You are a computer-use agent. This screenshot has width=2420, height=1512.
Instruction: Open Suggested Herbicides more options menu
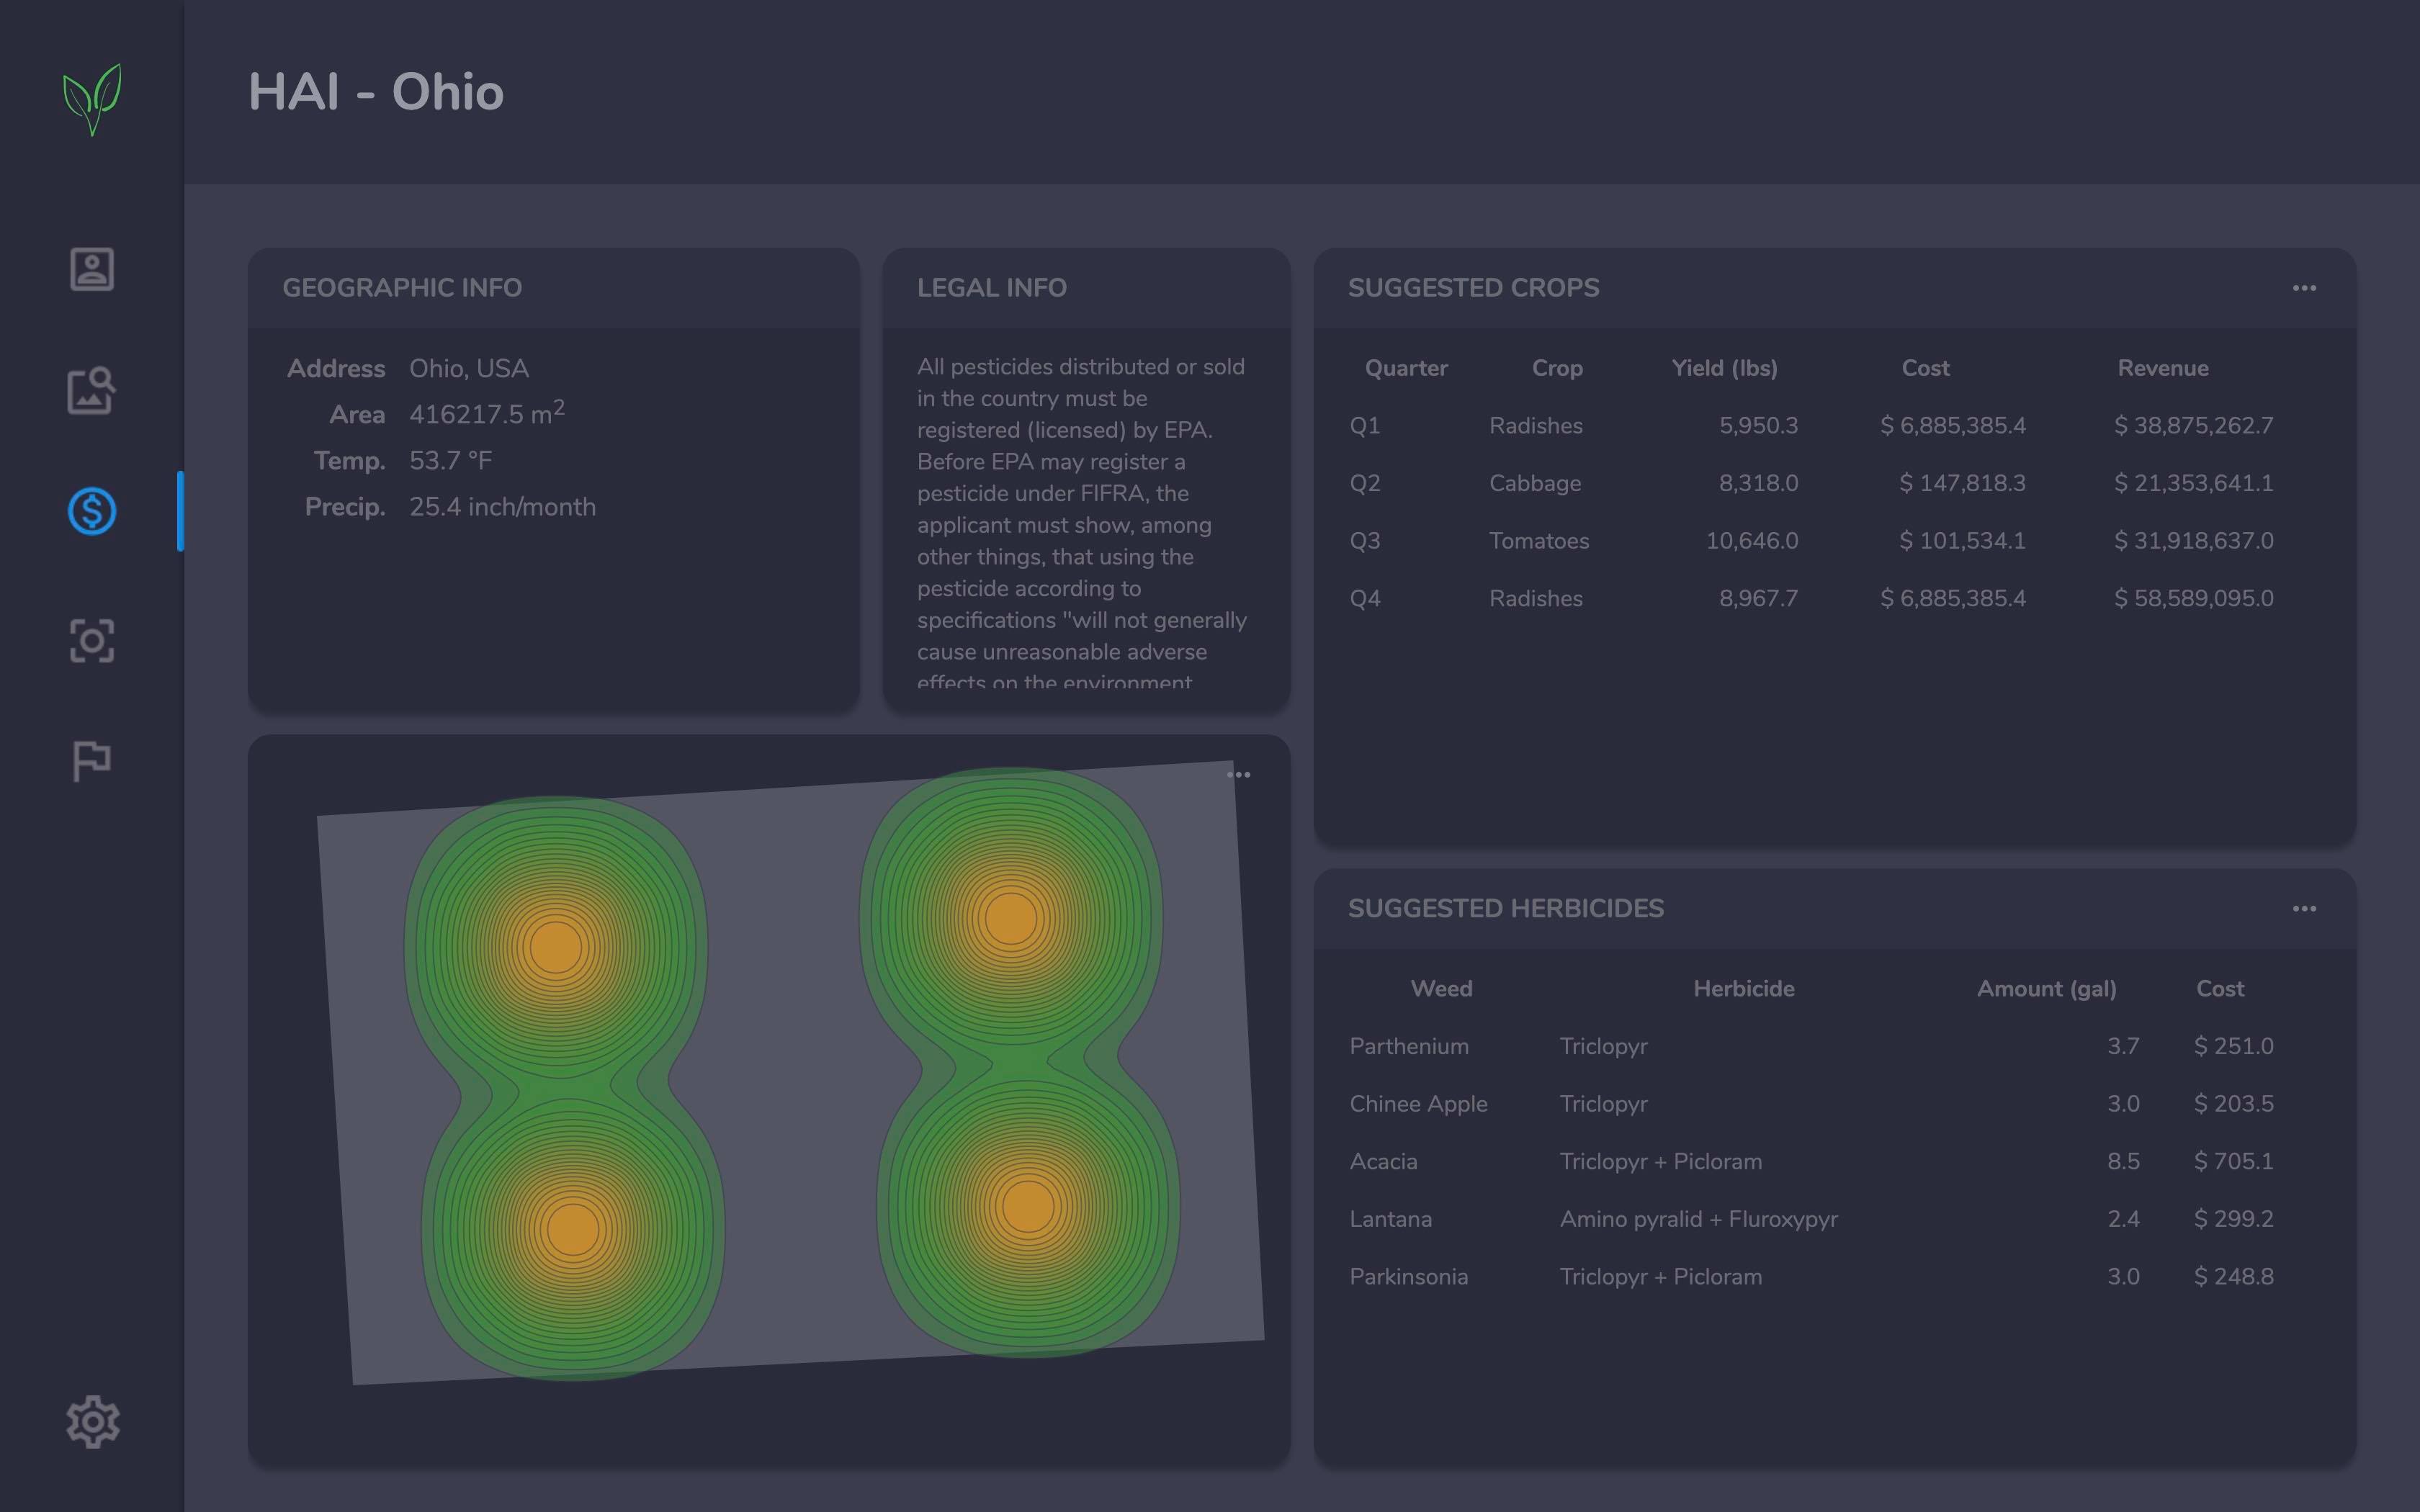pos(2304,909)
